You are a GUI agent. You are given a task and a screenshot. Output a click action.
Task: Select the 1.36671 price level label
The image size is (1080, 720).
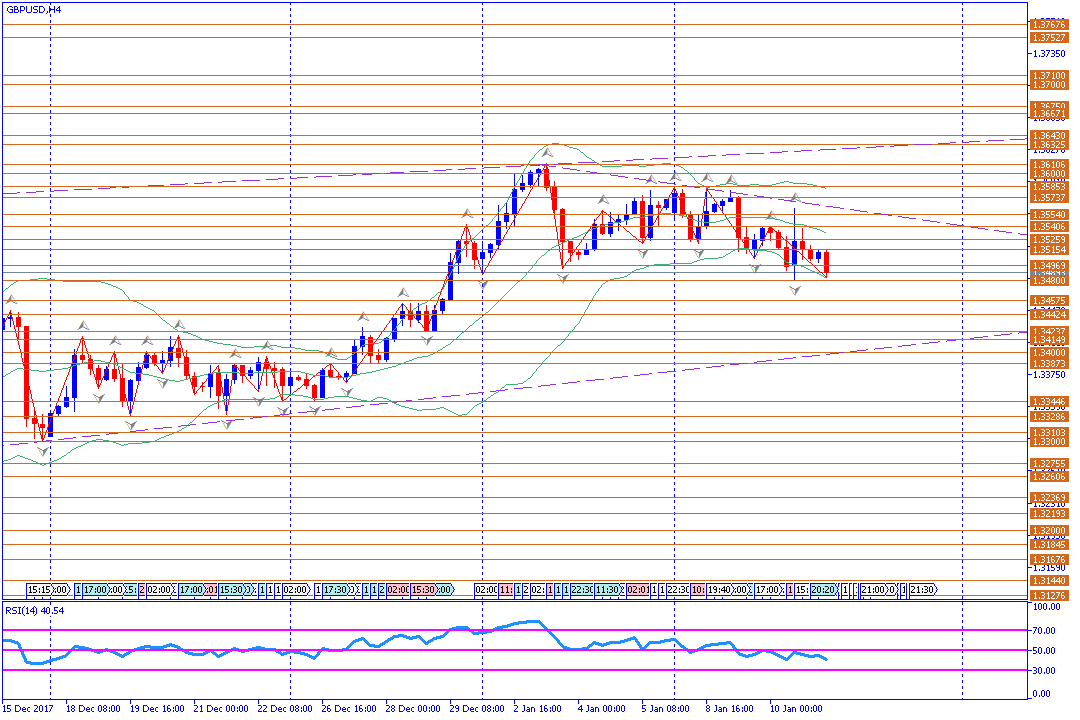pyautogui.click(x=1048, y=114)
